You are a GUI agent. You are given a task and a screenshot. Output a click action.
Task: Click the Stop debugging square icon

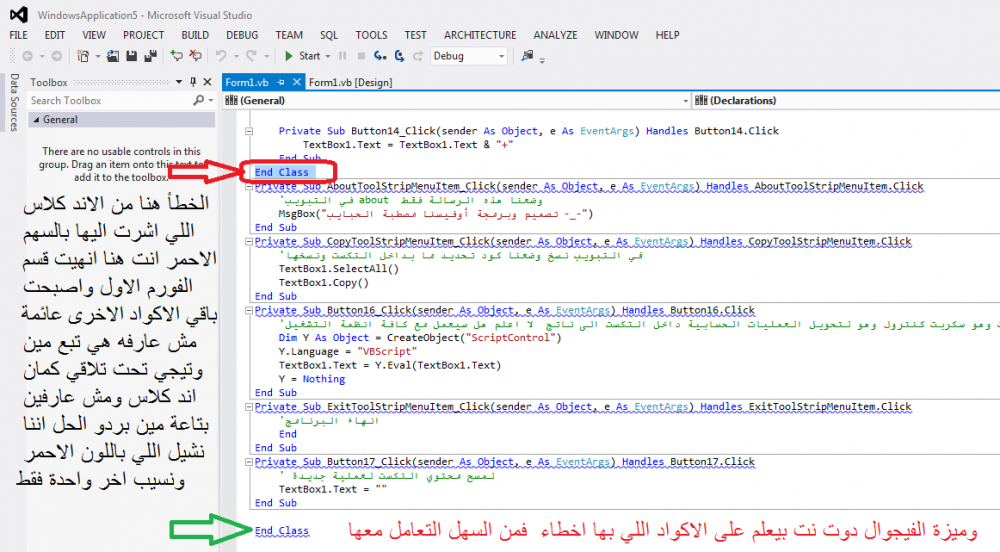point(361,56)
